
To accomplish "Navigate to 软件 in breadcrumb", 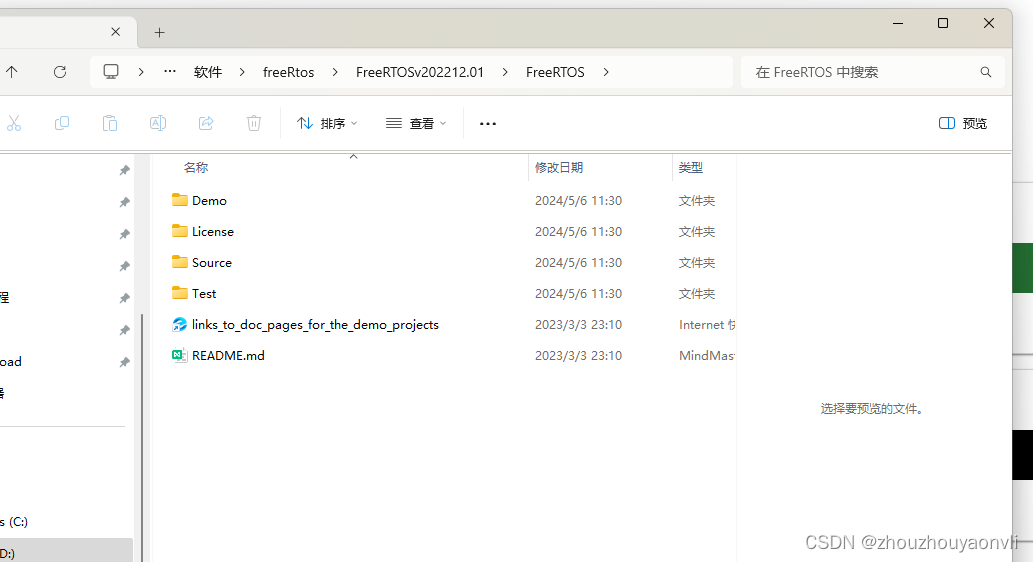I will (208, 72).
